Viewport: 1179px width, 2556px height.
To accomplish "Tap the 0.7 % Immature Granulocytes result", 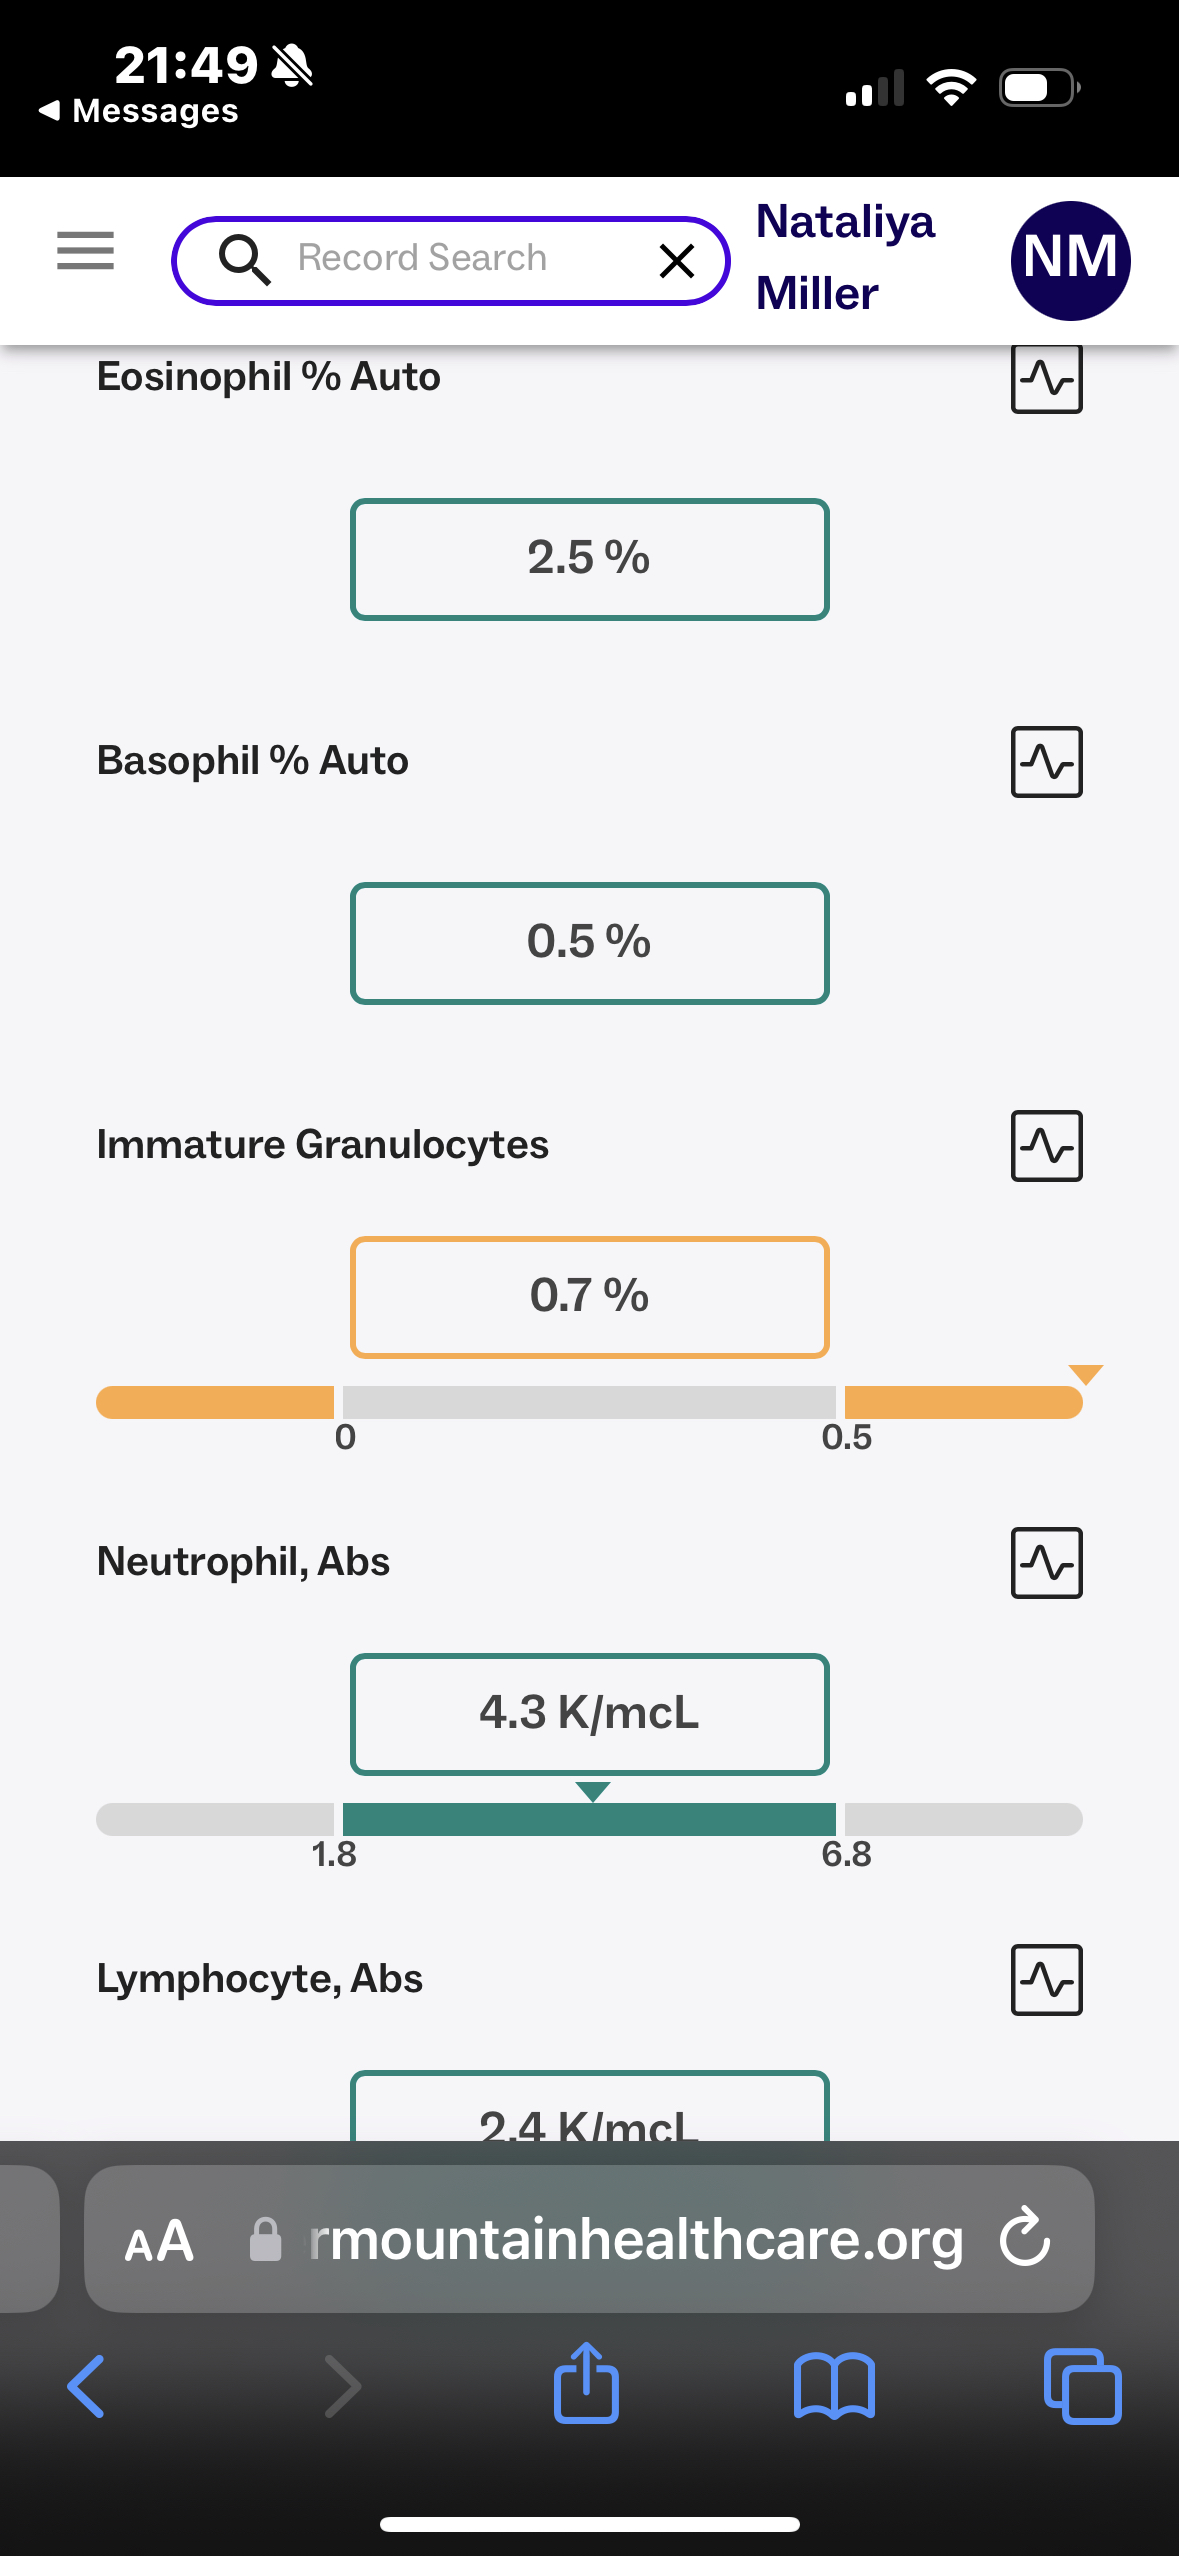I will point(589,1297).
